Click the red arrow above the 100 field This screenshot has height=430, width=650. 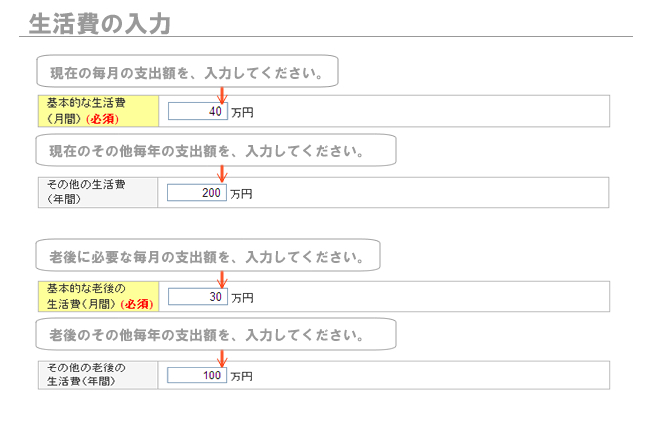pos(222,359)
